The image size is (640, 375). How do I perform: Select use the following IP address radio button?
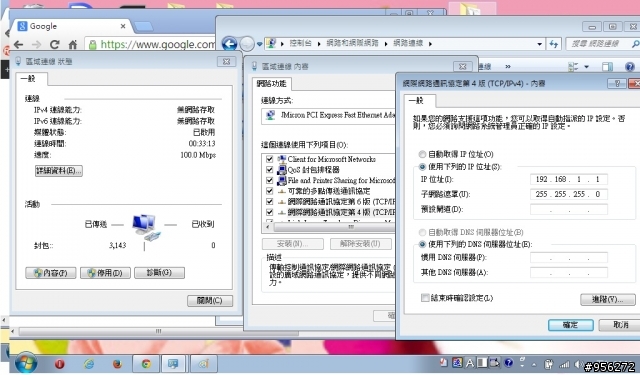click(422, 166)
